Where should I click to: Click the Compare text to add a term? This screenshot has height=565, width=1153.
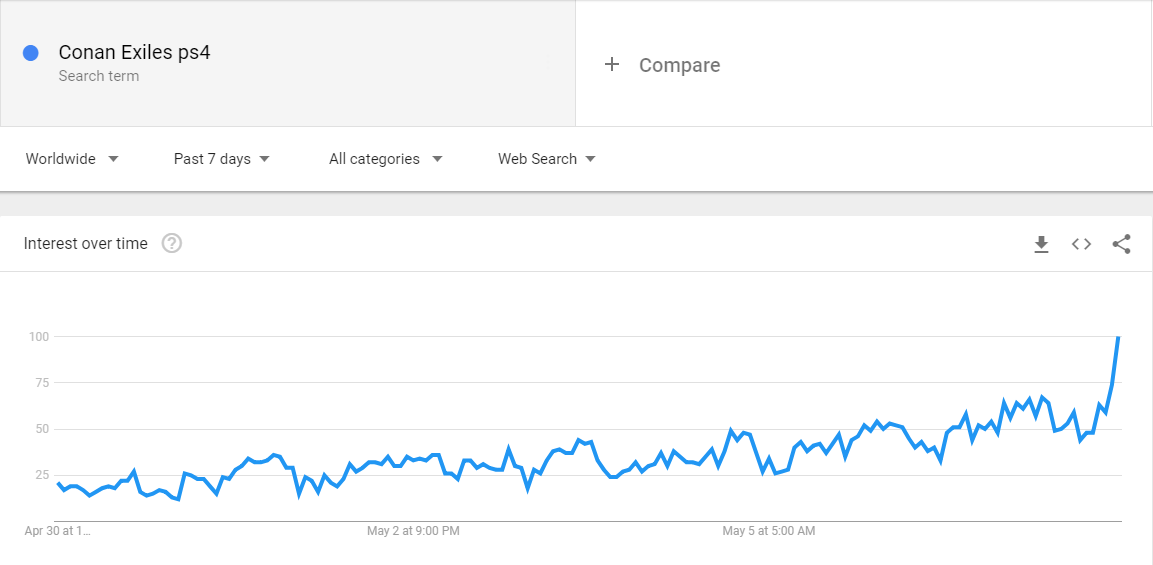pos(679,65)
